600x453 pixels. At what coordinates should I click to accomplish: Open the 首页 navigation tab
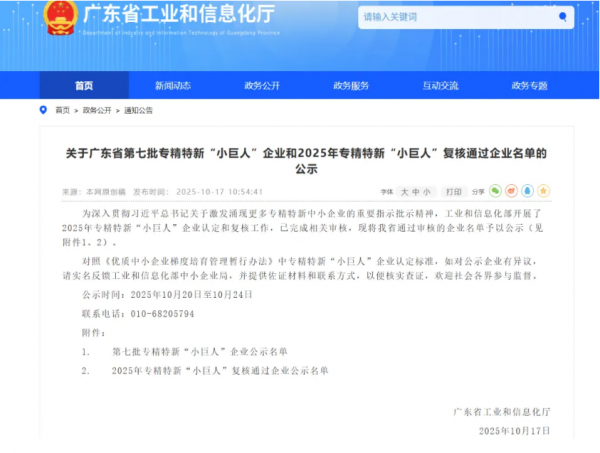(x=84, y=85)
